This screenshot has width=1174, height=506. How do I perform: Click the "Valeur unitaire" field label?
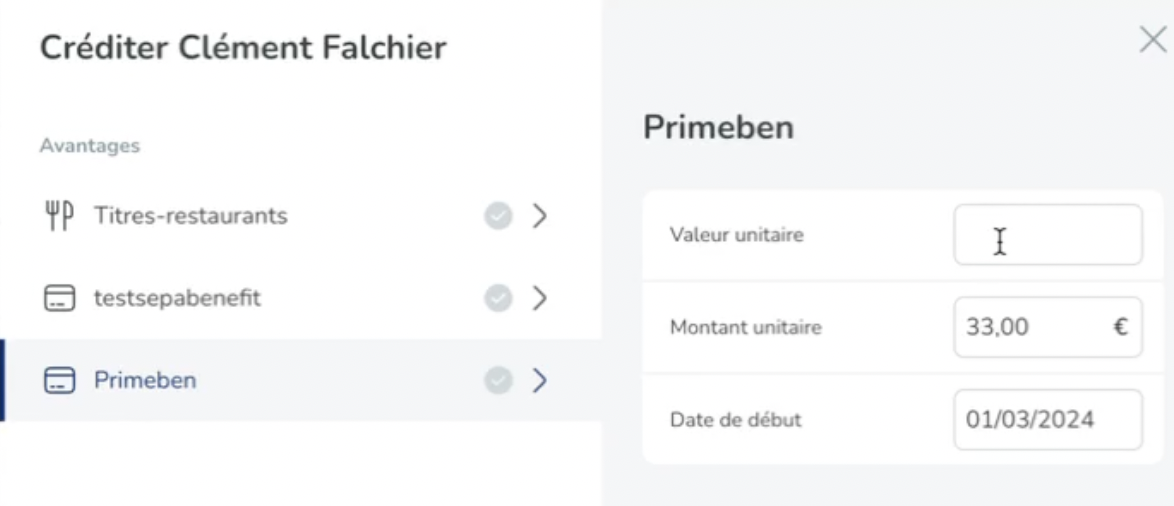coord(736,235)
